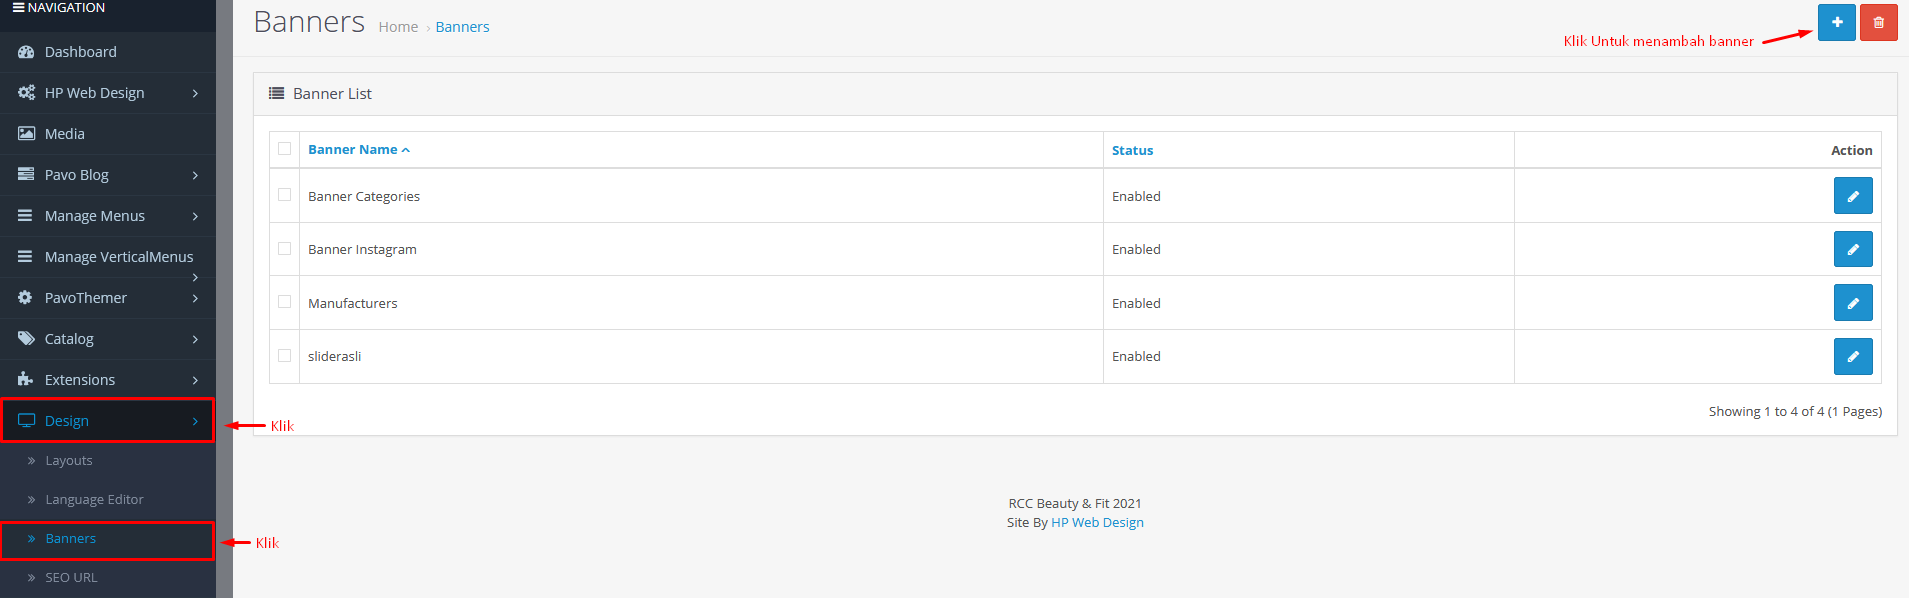Click the Media image icon in sidebar

pyautogui.click(x=26, y=134)
